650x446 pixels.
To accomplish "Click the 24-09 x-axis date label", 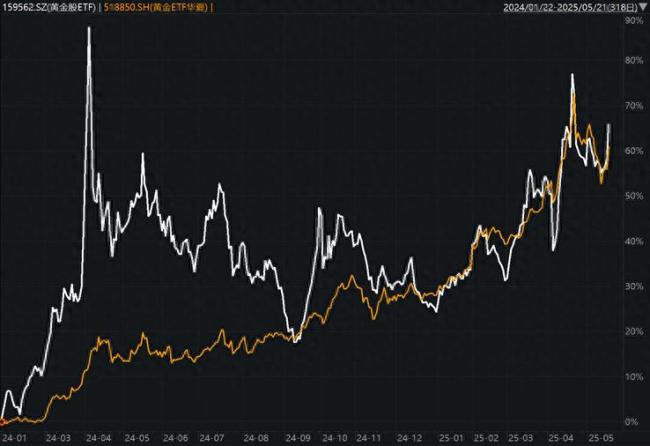I will (x=298, y=438).
